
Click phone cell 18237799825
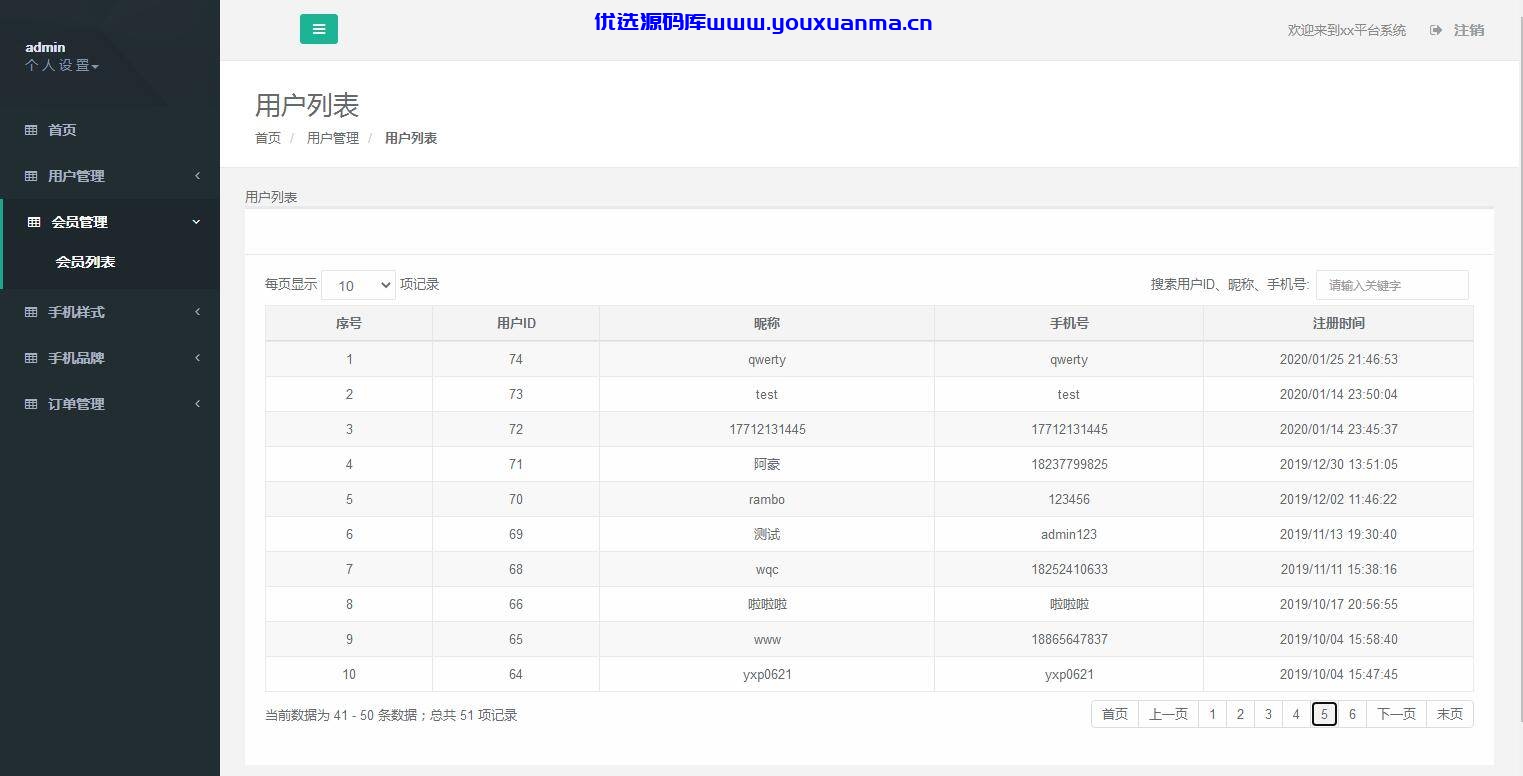[x=1069, y=464]
